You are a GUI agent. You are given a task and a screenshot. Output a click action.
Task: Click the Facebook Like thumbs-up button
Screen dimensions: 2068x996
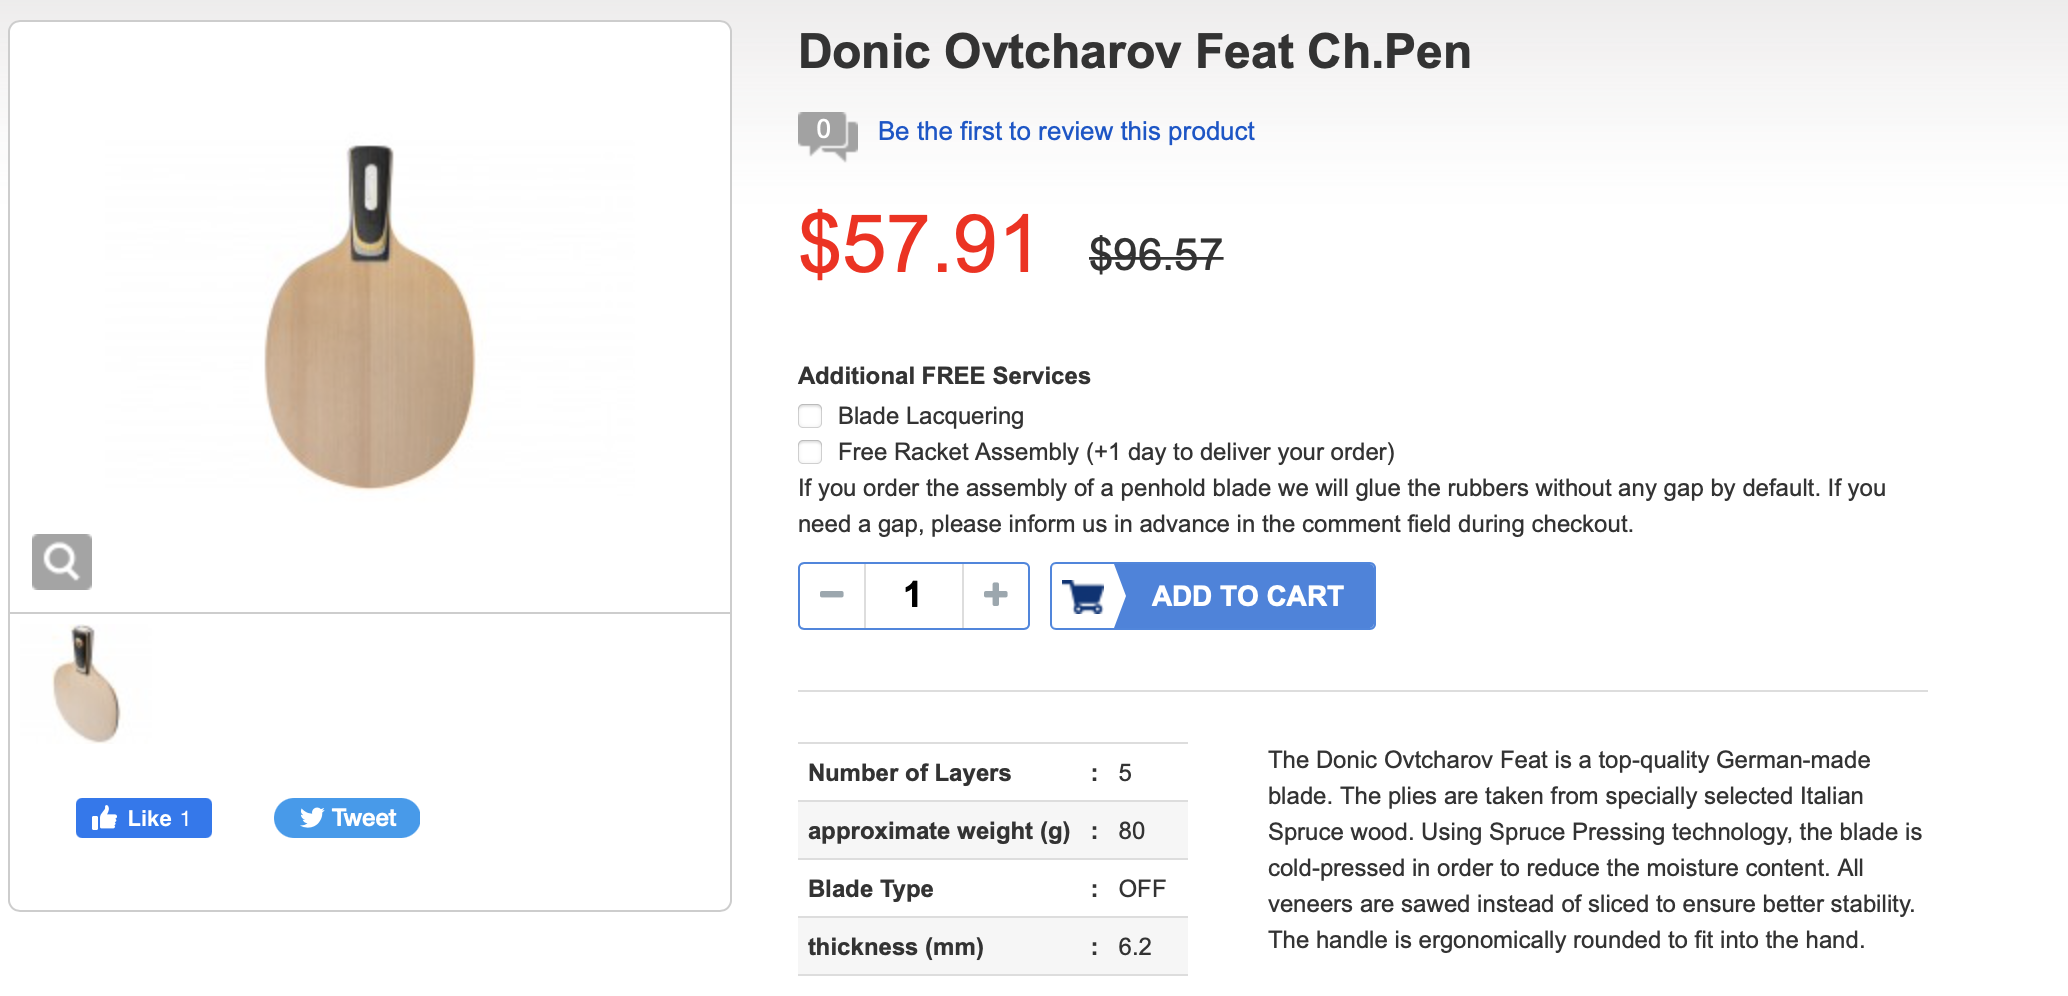click(144, 818)
